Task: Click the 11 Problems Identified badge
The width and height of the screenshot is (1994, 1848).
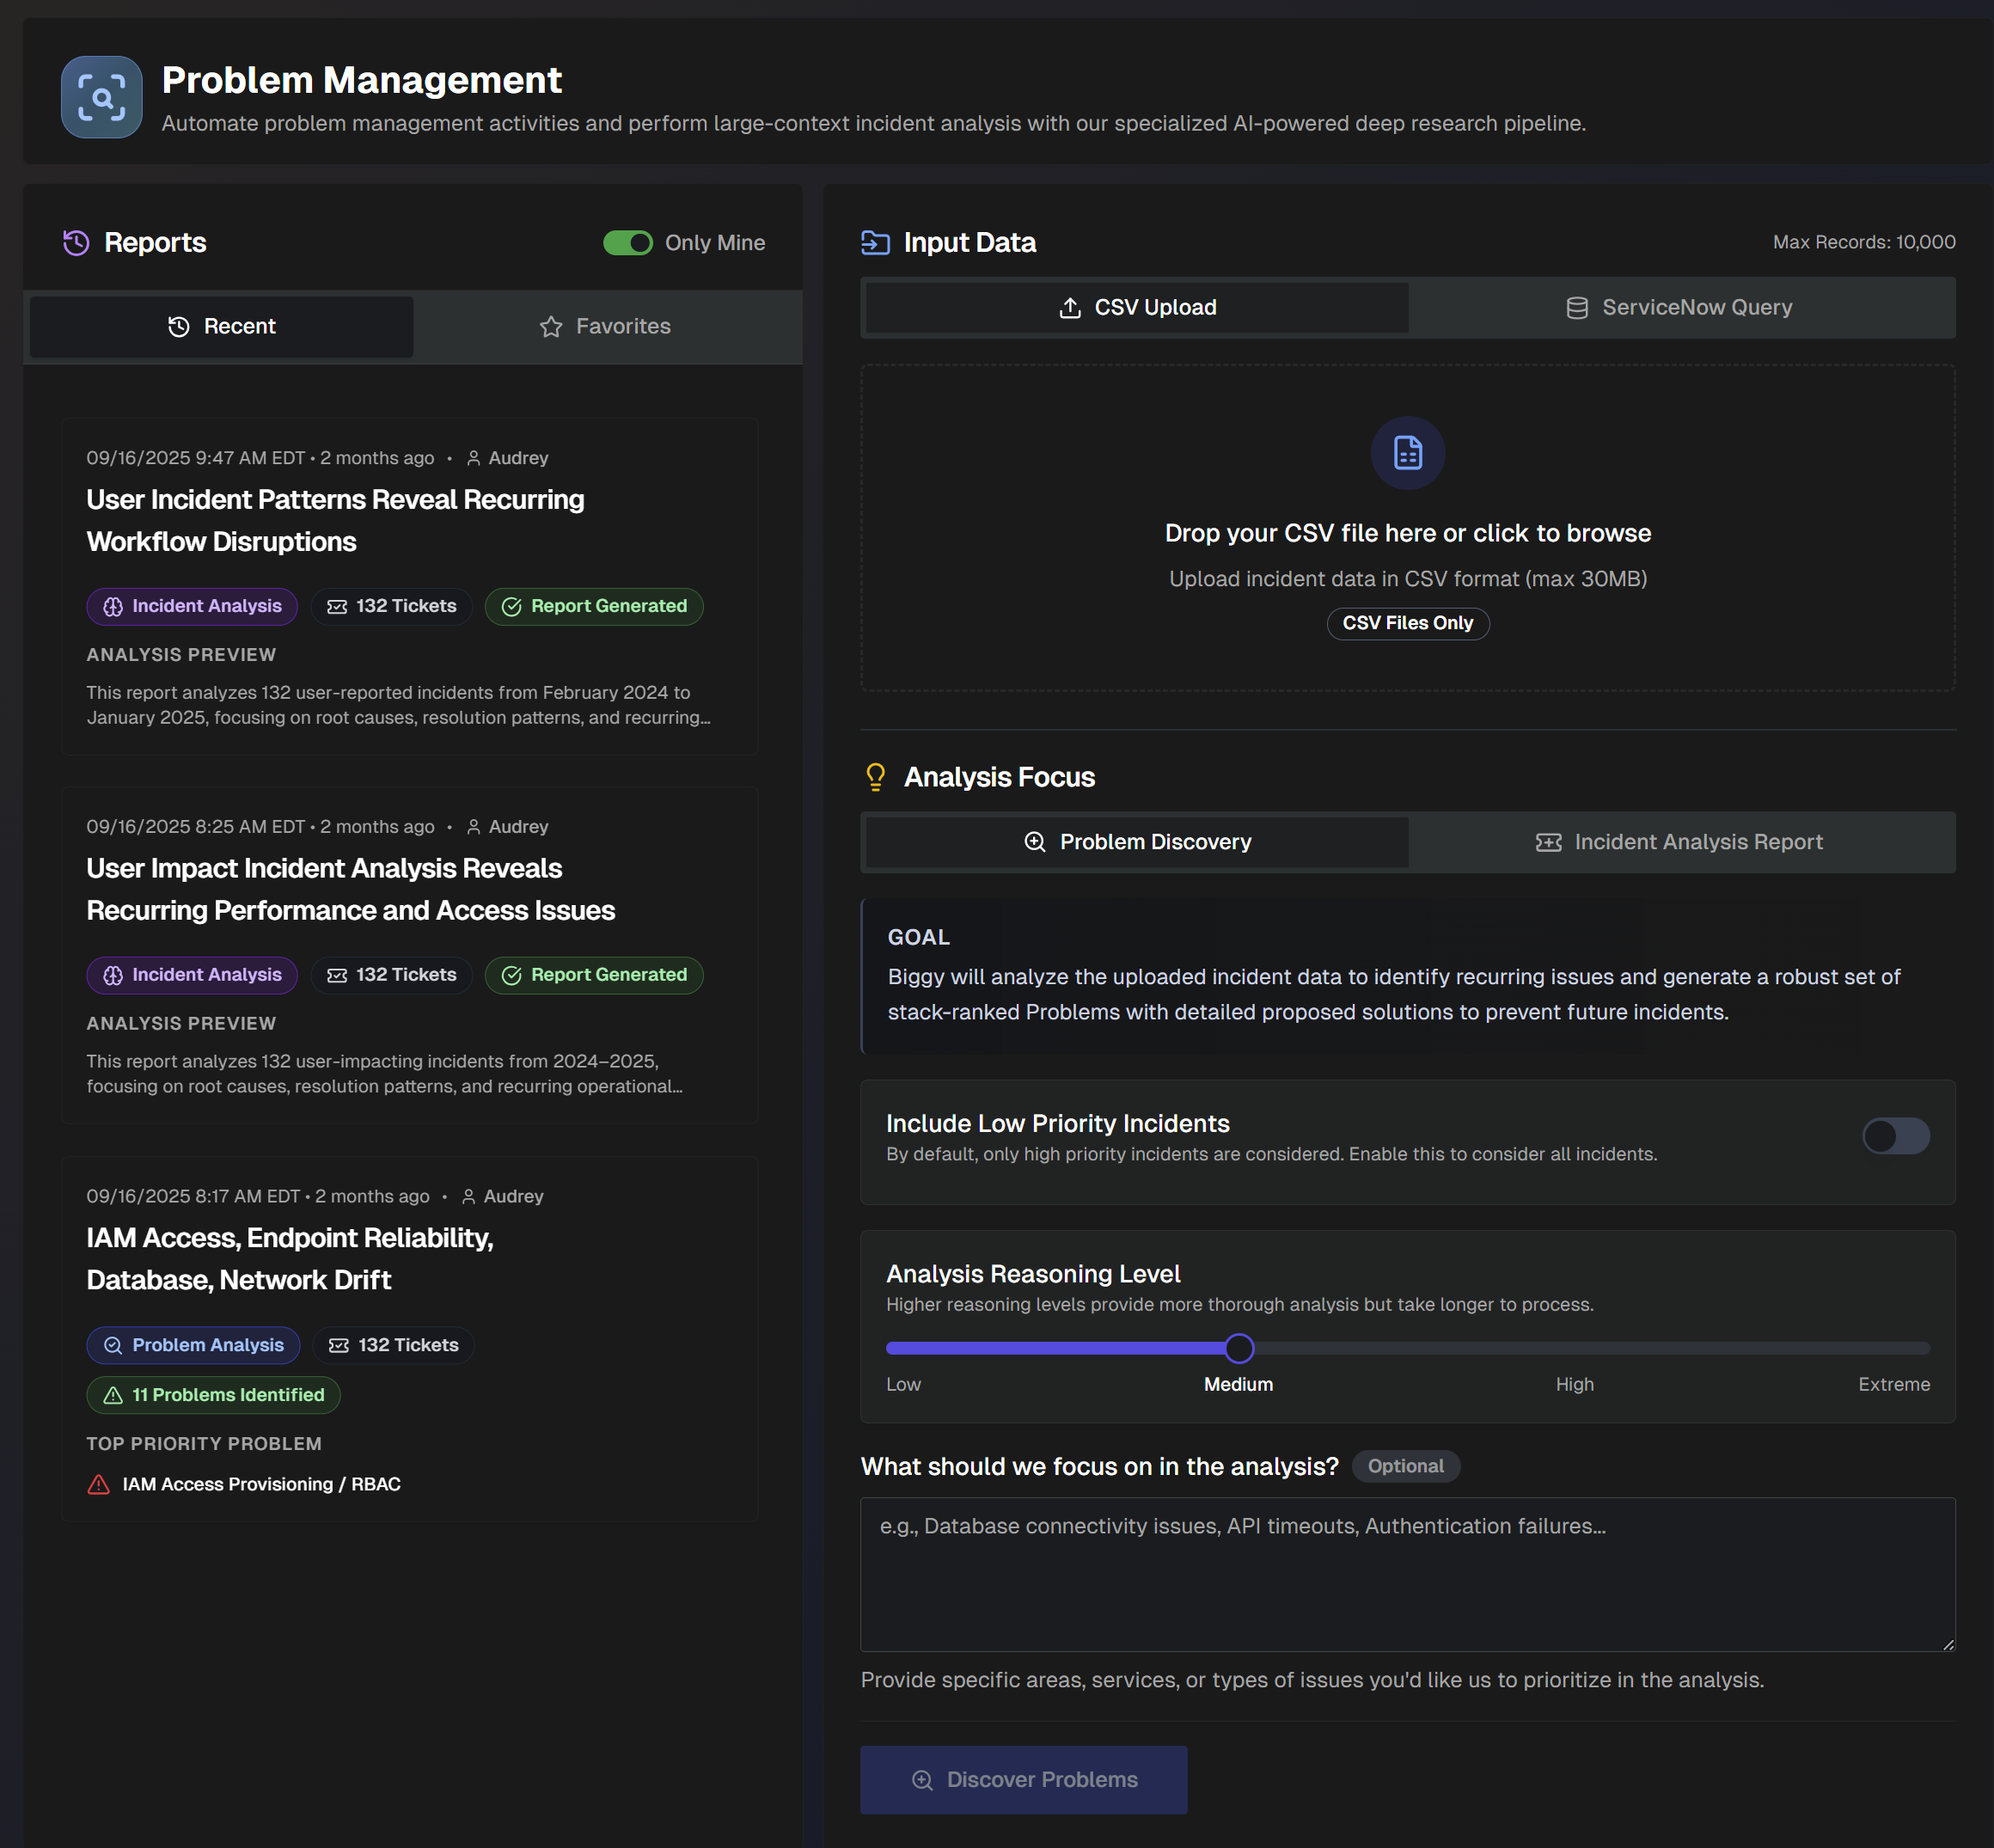Action: pyautogui.click(x=213, y=1395)
